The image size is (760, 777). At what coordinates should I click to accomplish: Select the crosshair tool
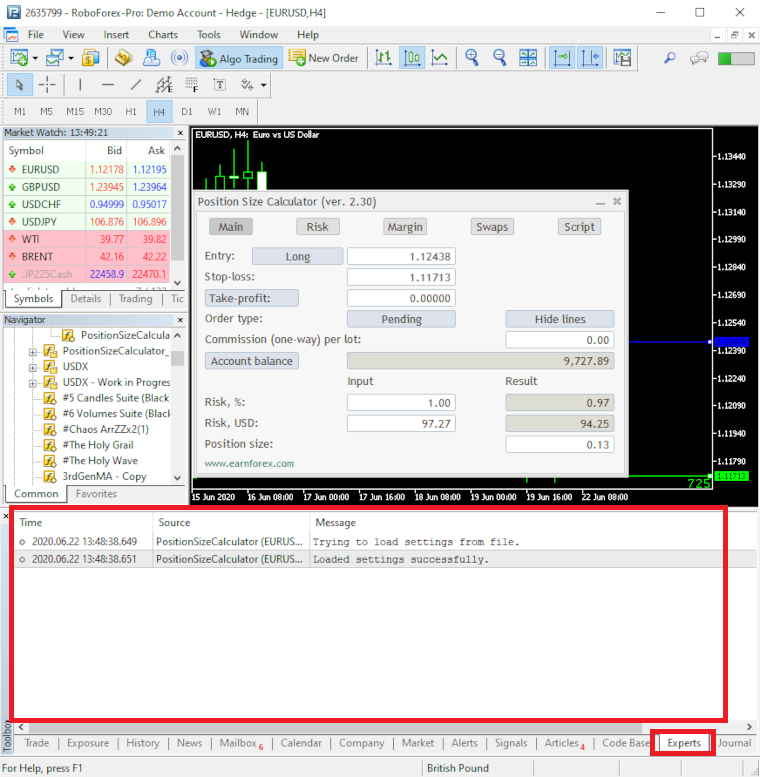pyautogui.click(x=47, y=85)
